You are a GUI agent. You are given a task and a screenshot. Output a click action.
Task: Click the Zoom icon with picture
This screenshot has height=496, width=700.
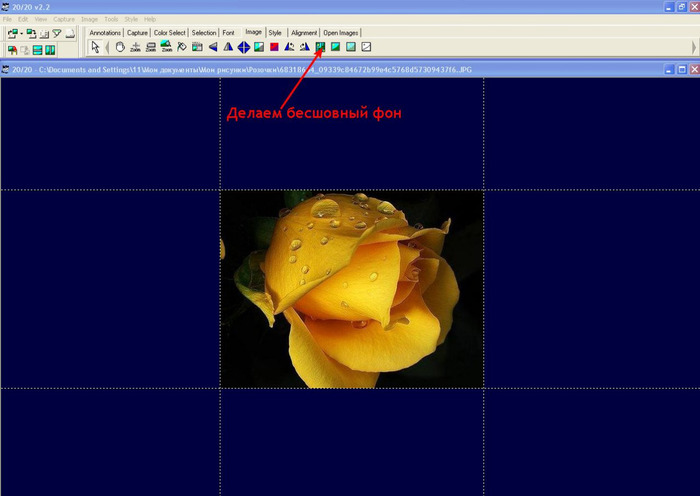click(x=166, y=46)
